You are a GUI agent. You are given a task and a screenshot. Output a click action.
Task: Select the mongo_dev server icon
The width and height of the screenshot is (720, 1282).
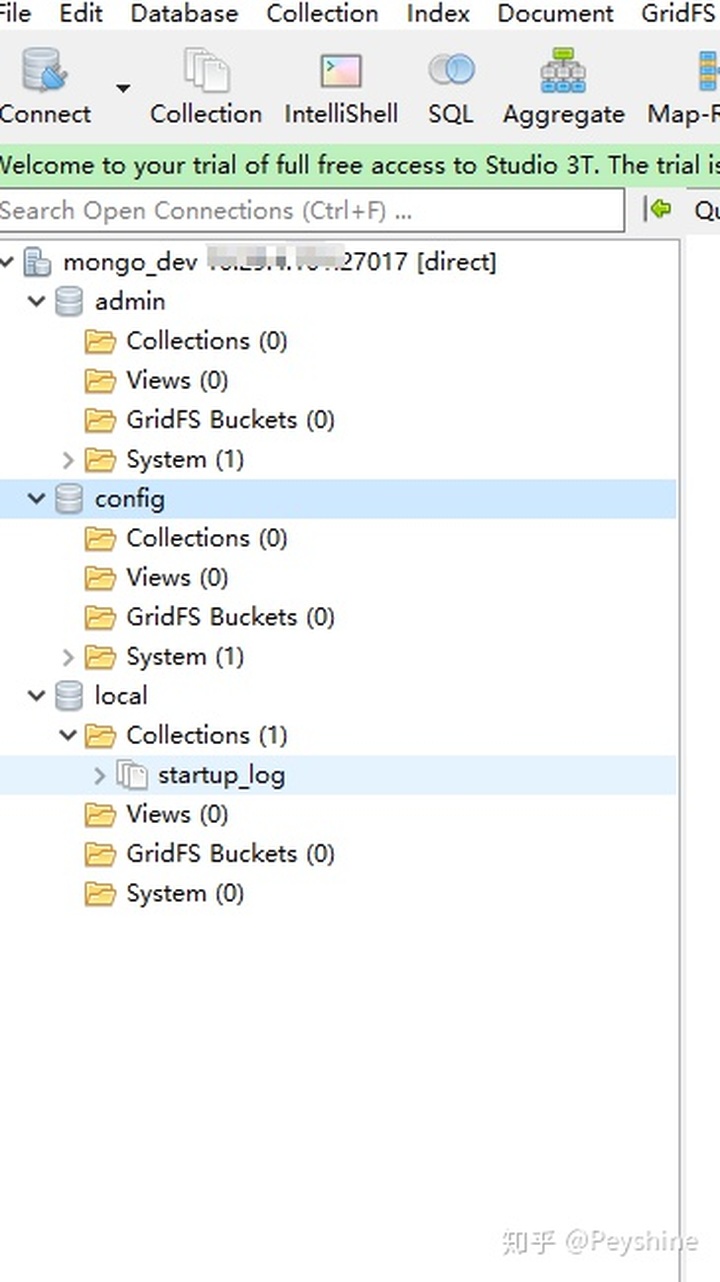click(x=37, y=262)
